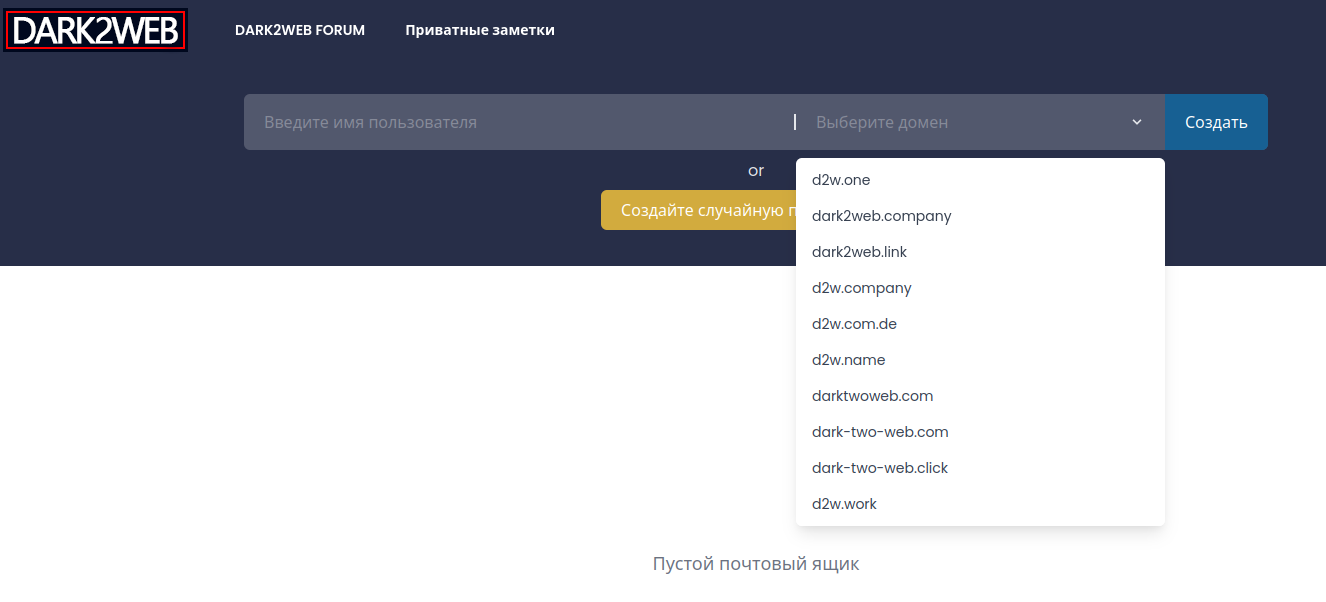Choose dark2web.link from list

click(980, 252)
